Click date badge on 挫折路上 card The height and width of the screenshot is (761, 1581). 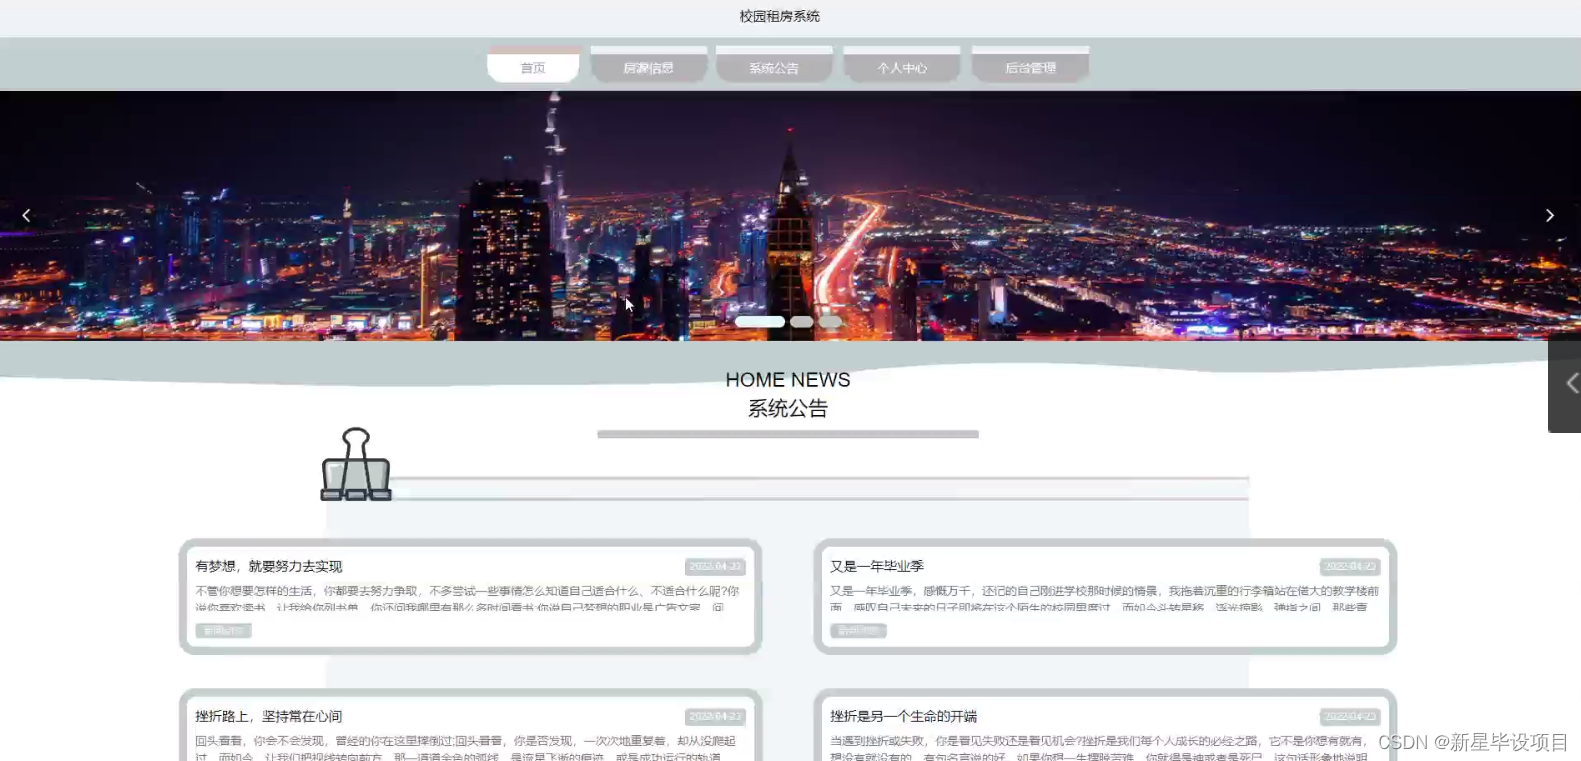point(715,716)
